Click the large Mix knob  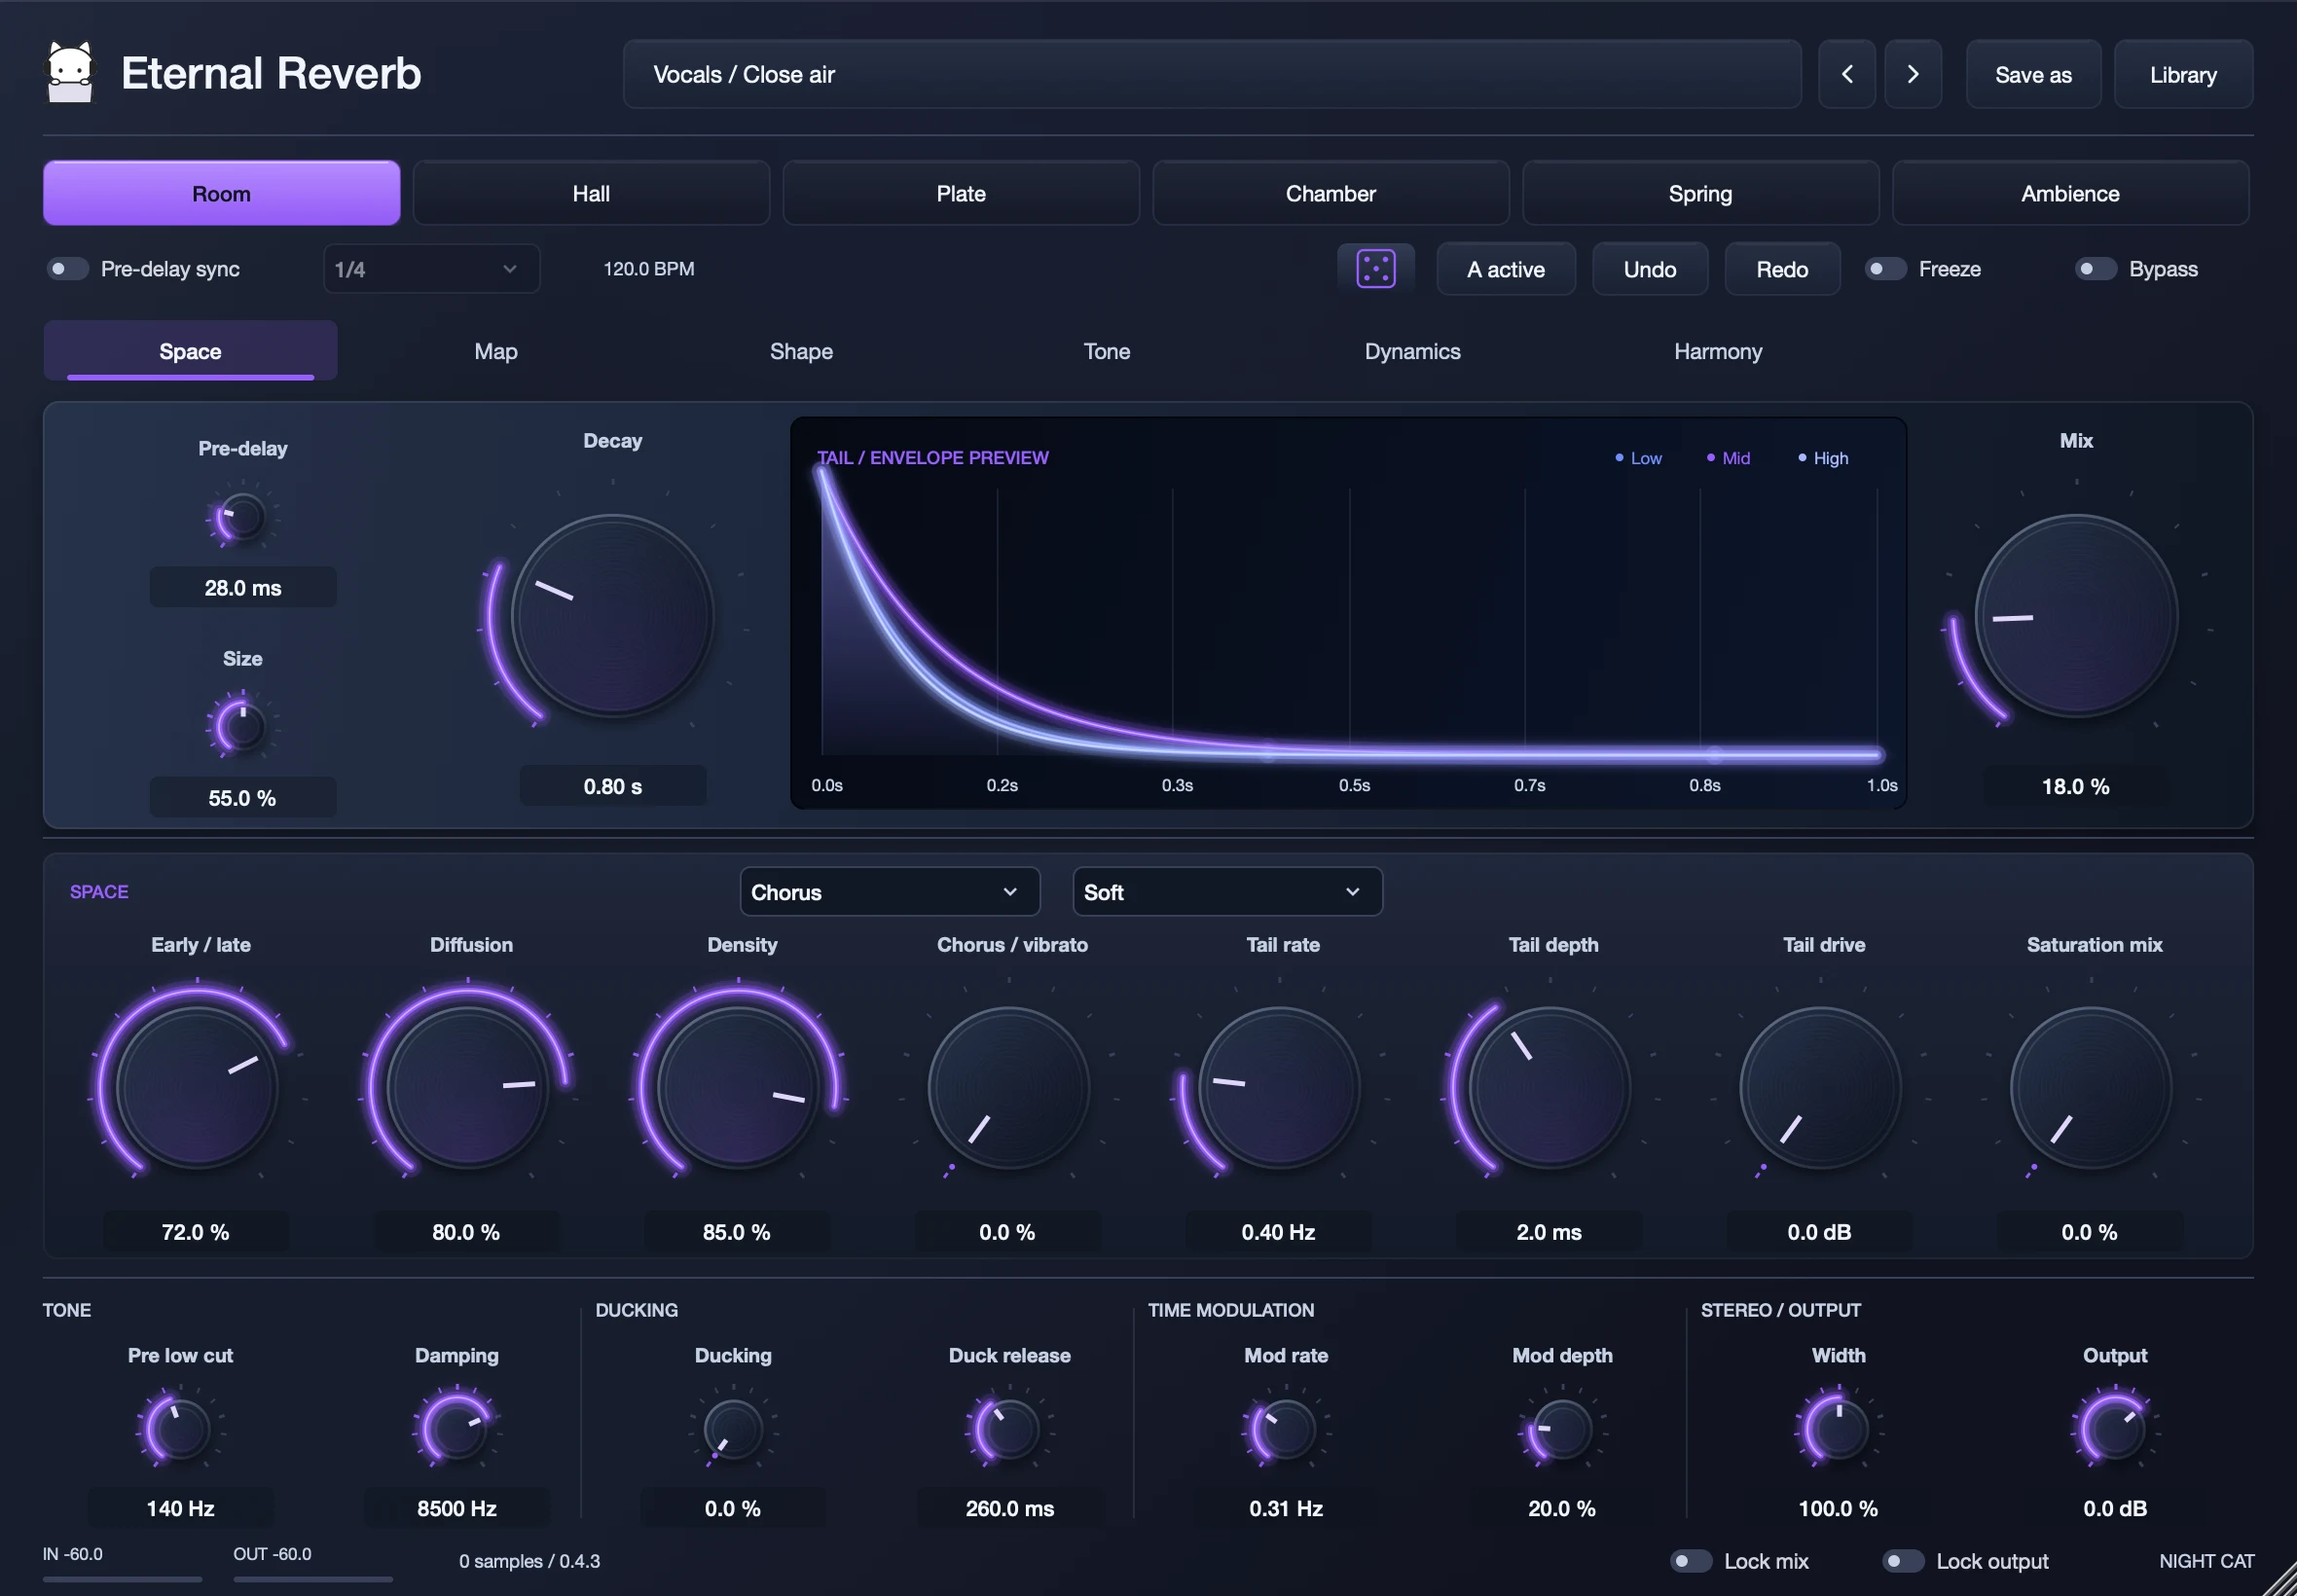(x=2076, y=615)
